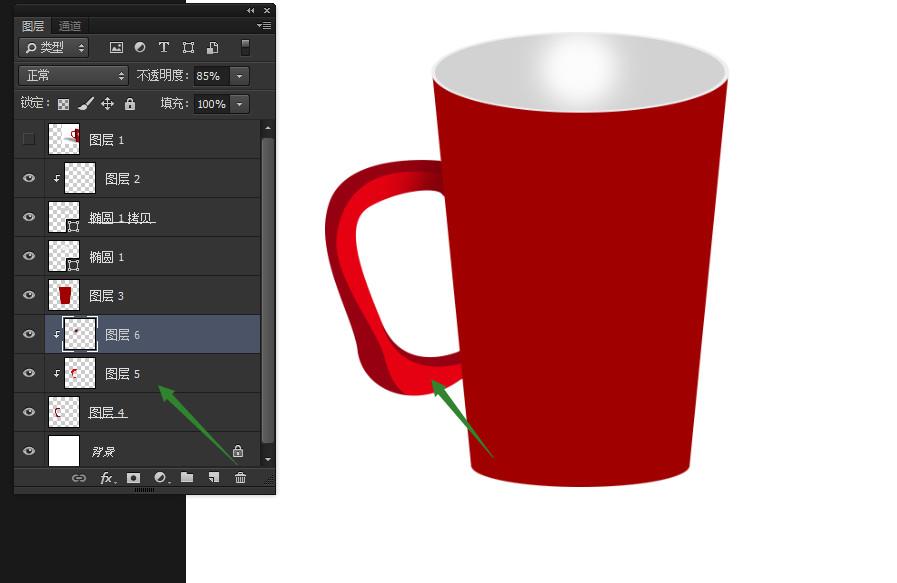The height and width of the screenshot is (583, 897).
Task: Click the 图层 3 red cup thumbnail
Action: tap(63, 295)
